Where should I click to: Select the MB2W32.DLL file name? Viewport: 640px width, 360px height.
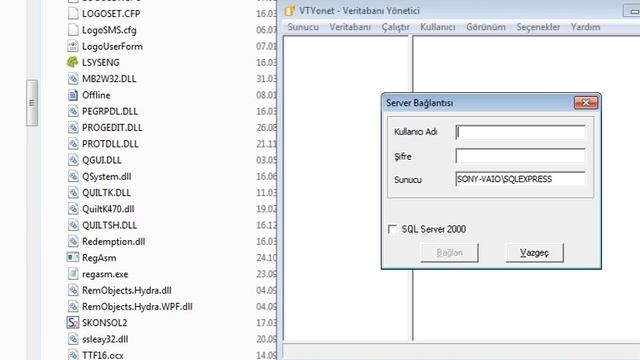(109, 79)
